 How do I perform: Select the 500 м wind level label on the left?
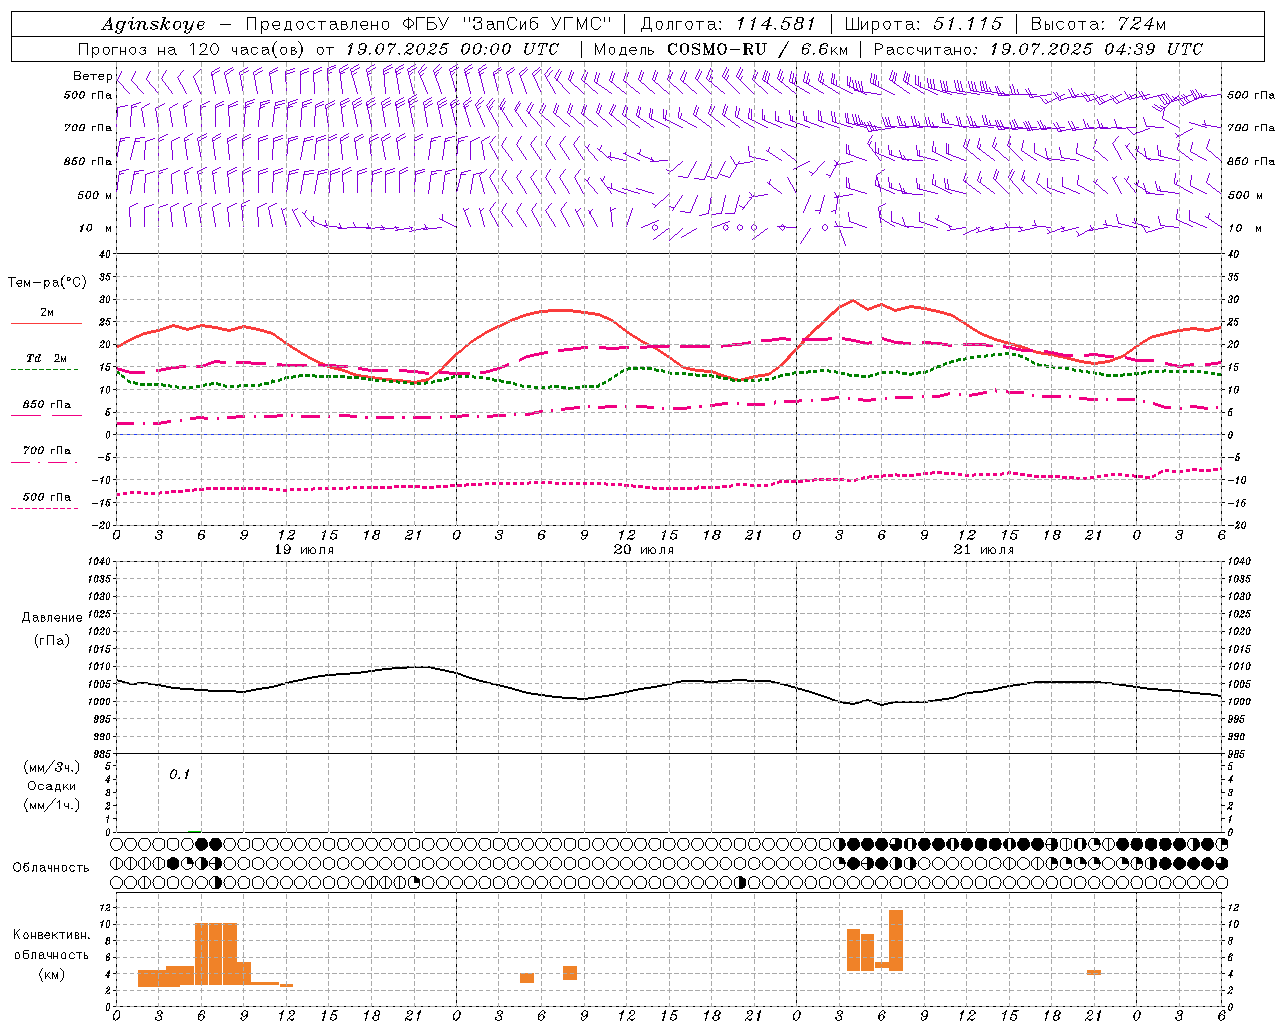(96, 195)
